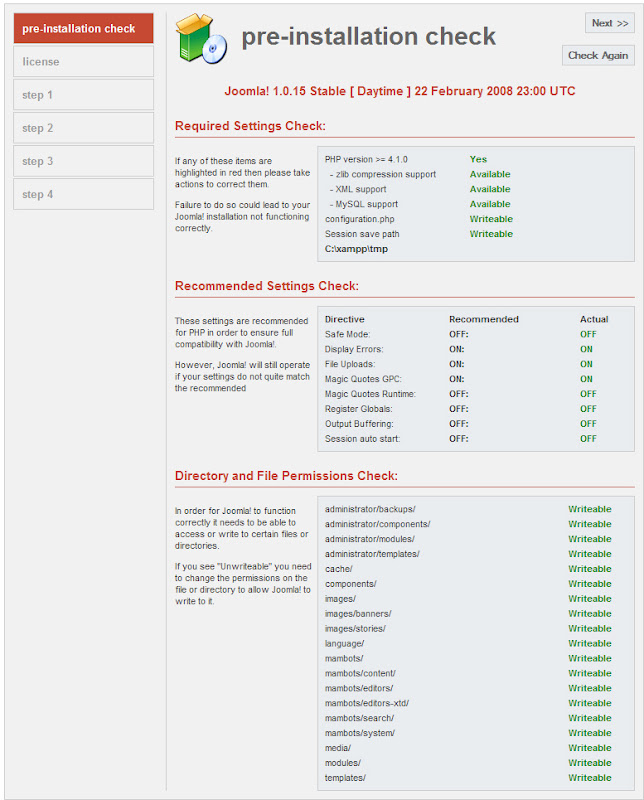Click the actual OFF value for Session auto start
Image resolution: width=644 pixels, height=800 pixels.
[x=588, y=439]
